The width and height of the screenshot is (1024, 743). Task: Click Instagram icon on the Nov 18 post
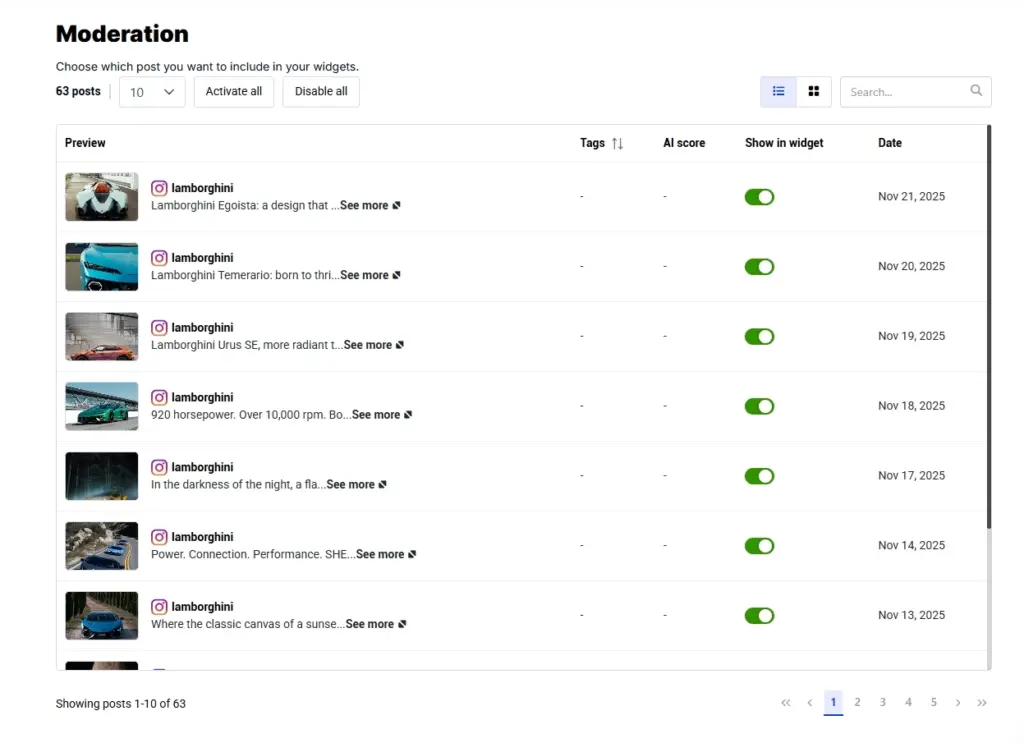[159, 397]
